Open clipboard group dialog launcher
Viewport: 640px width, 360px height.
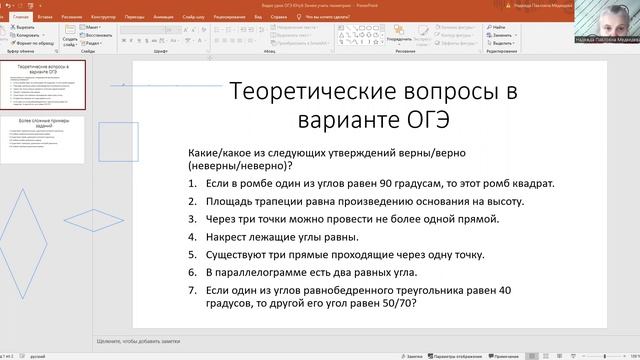[x=56, y=51]
